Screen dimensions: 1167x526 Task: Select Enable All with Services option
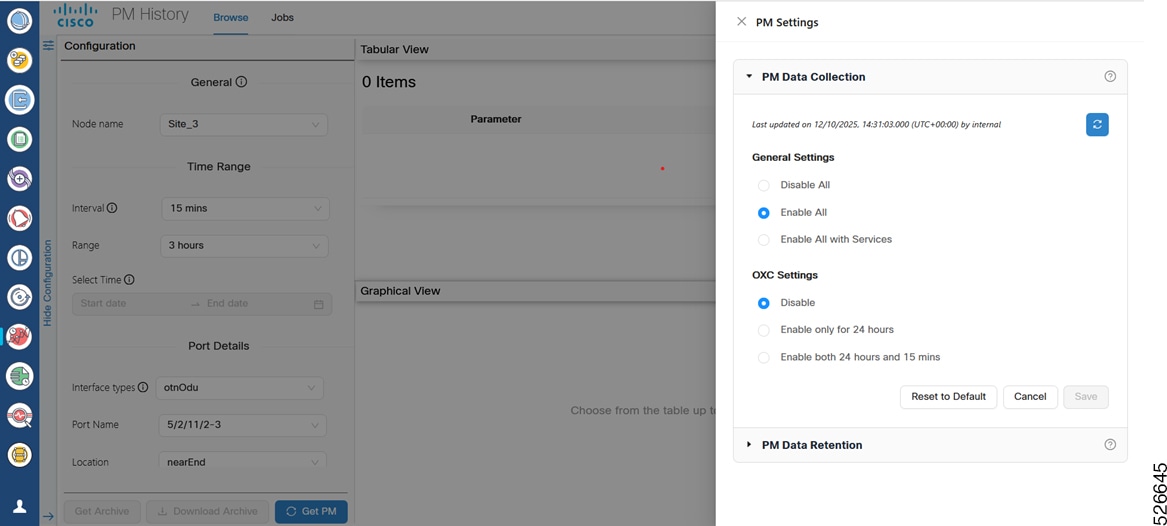click(763, 240)
